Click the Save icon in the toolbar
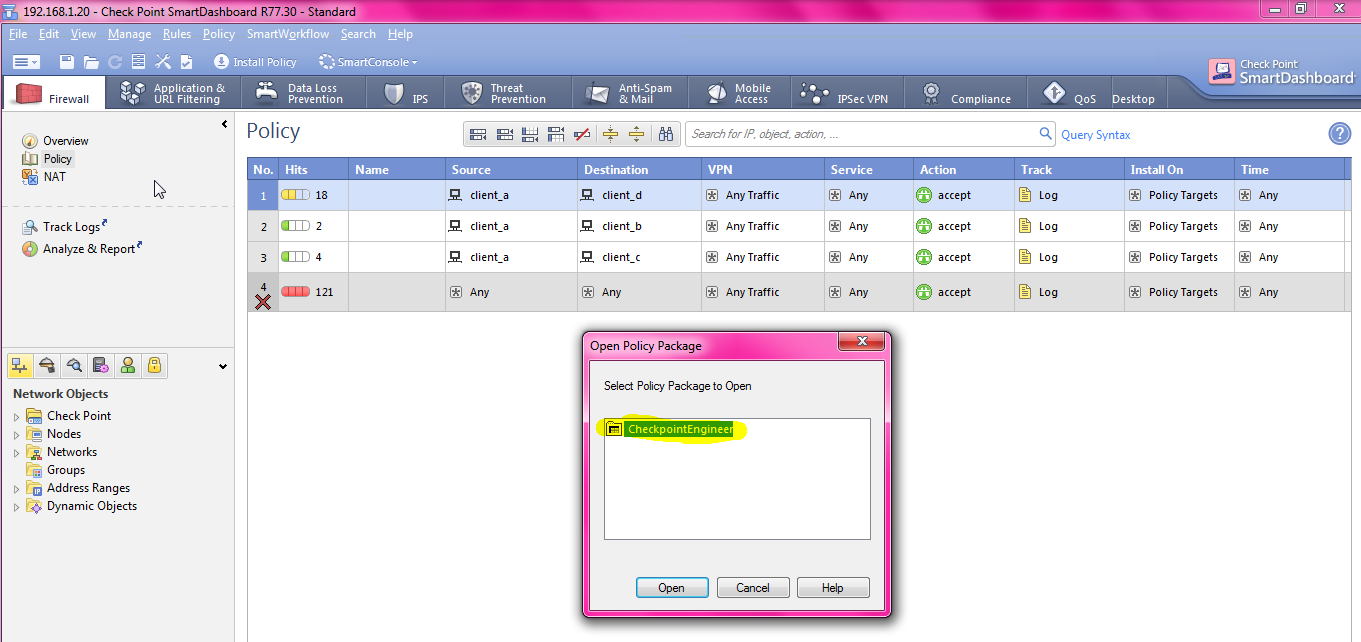Image resolution: width=1361 pixels, height=642 pixels. 67,62
